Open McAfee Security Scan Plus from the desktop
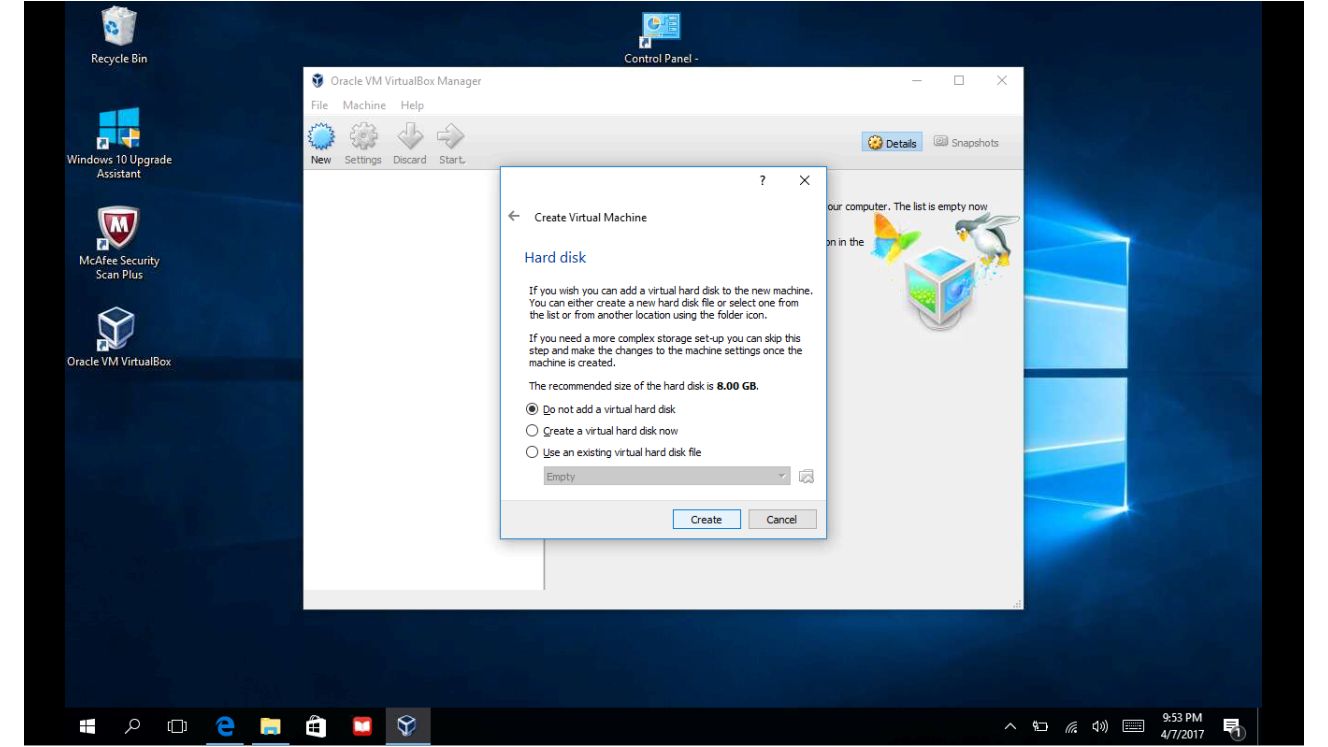The image size is (1328, 747). 117,228
